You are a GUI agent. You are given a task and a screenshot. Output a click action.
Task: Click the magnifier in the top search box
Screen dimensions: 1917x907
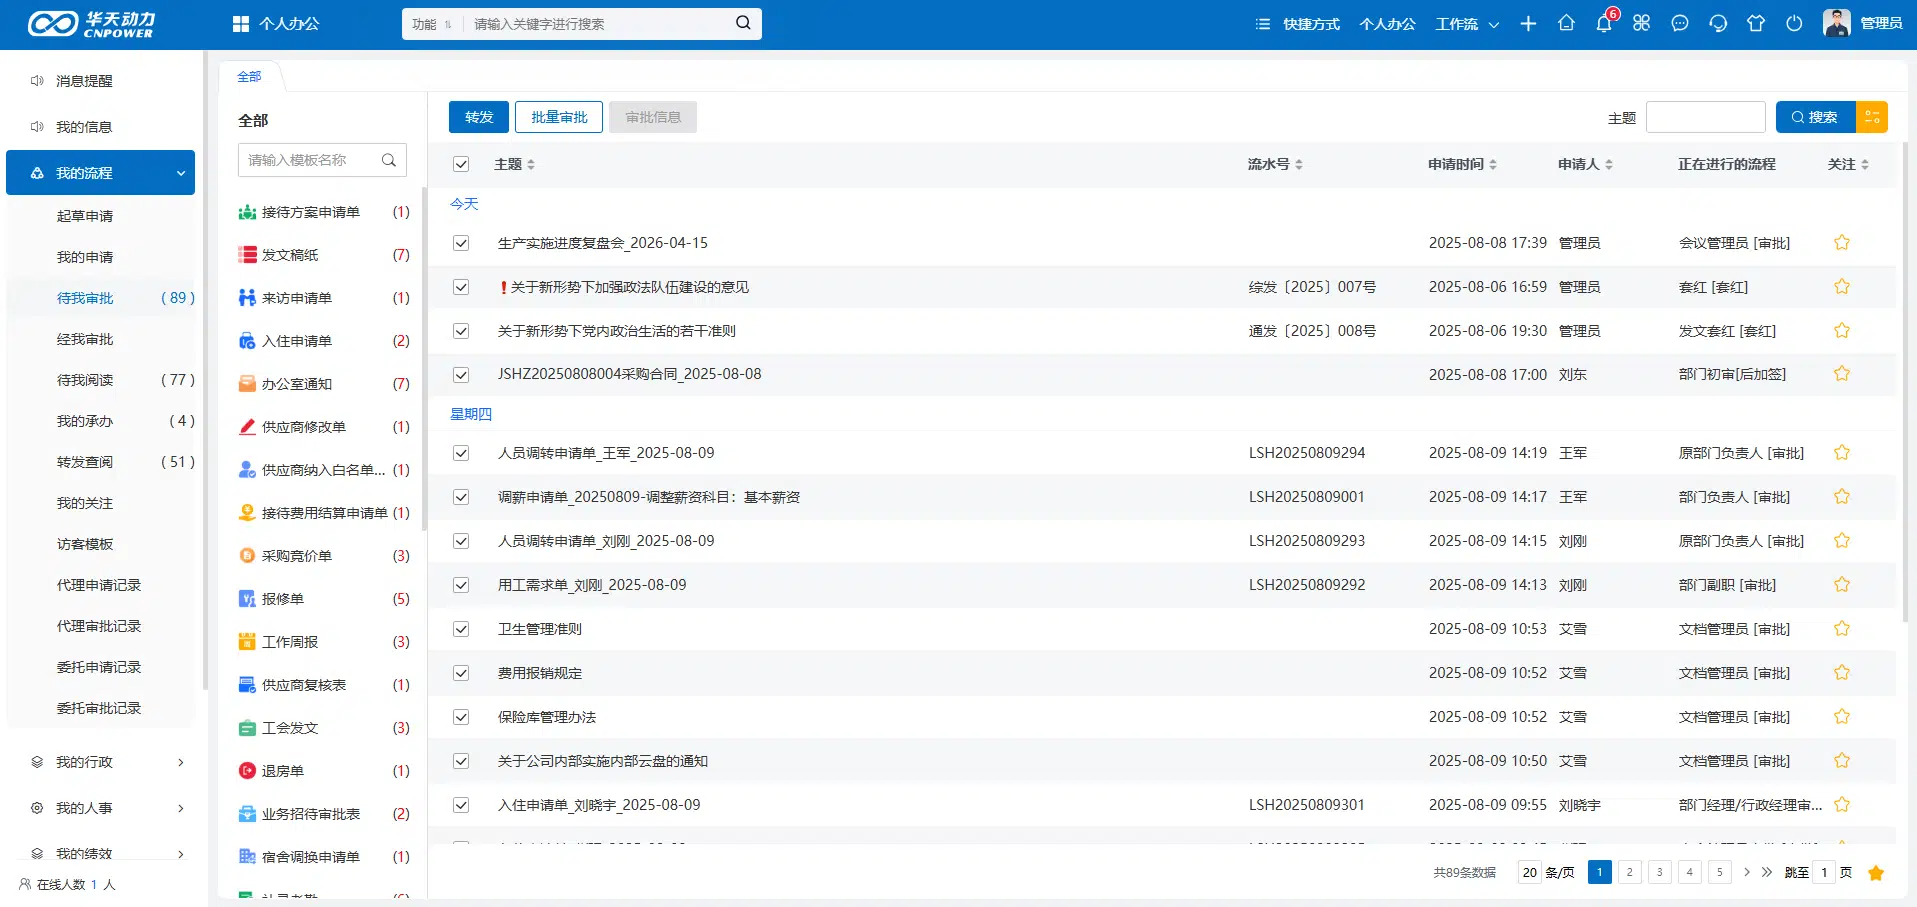tap(743, 23)
